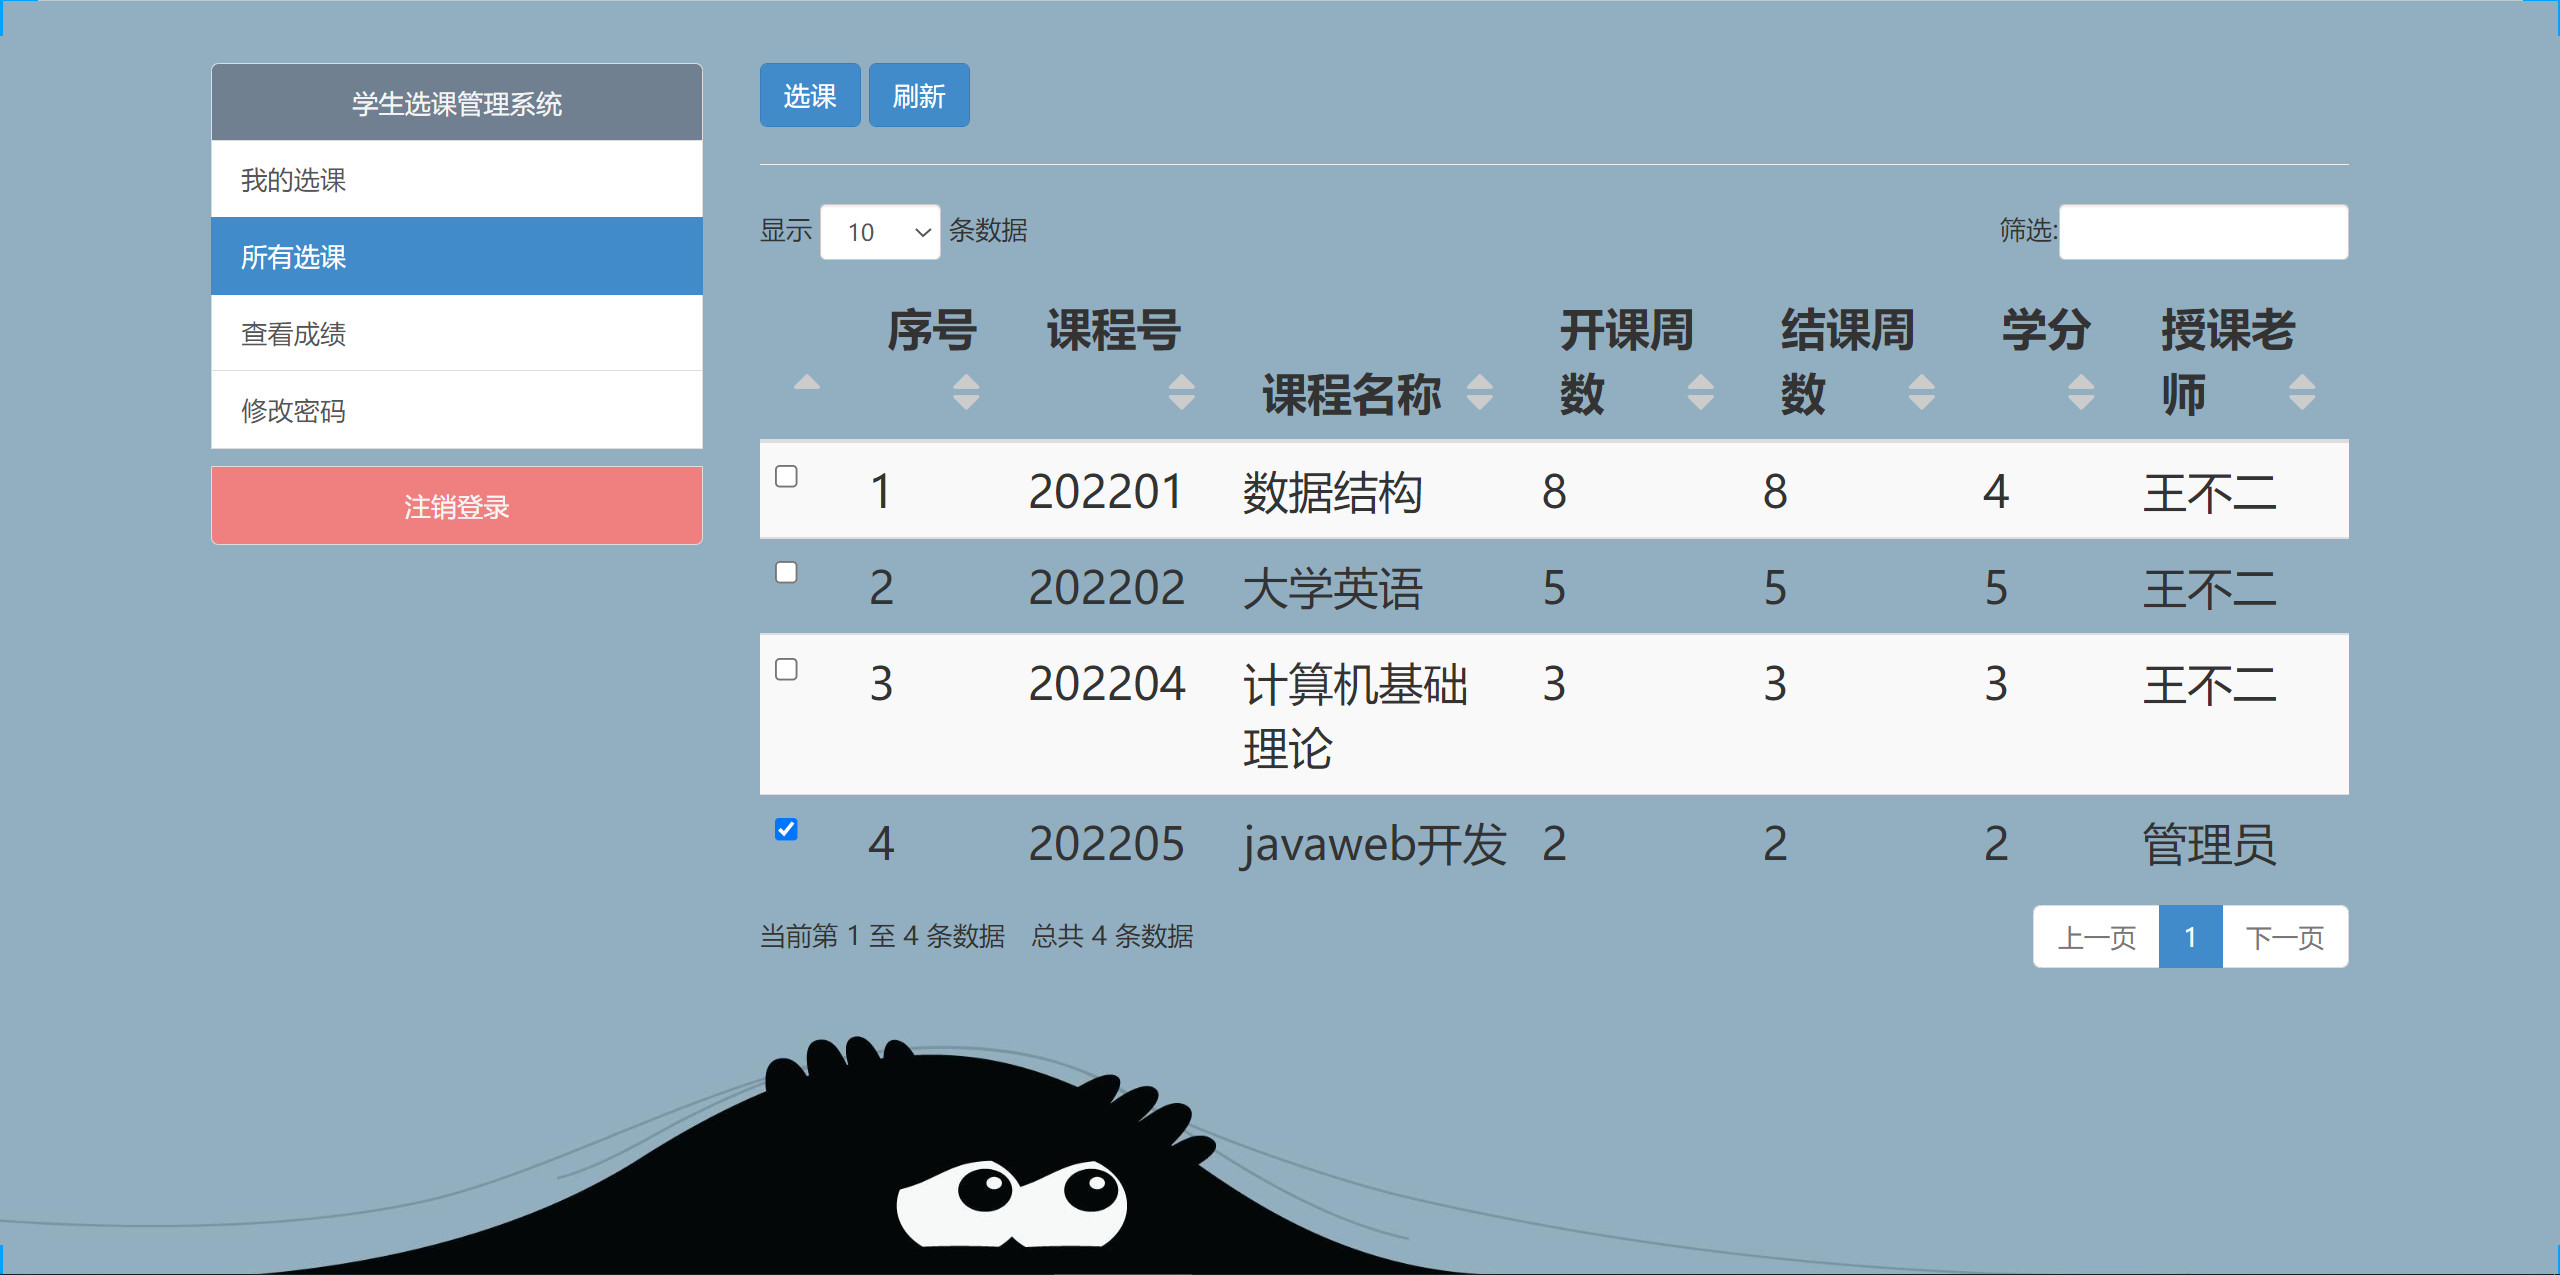
Task: Sort by 授课老师 sort arrows
Action: coord(2302,392)
